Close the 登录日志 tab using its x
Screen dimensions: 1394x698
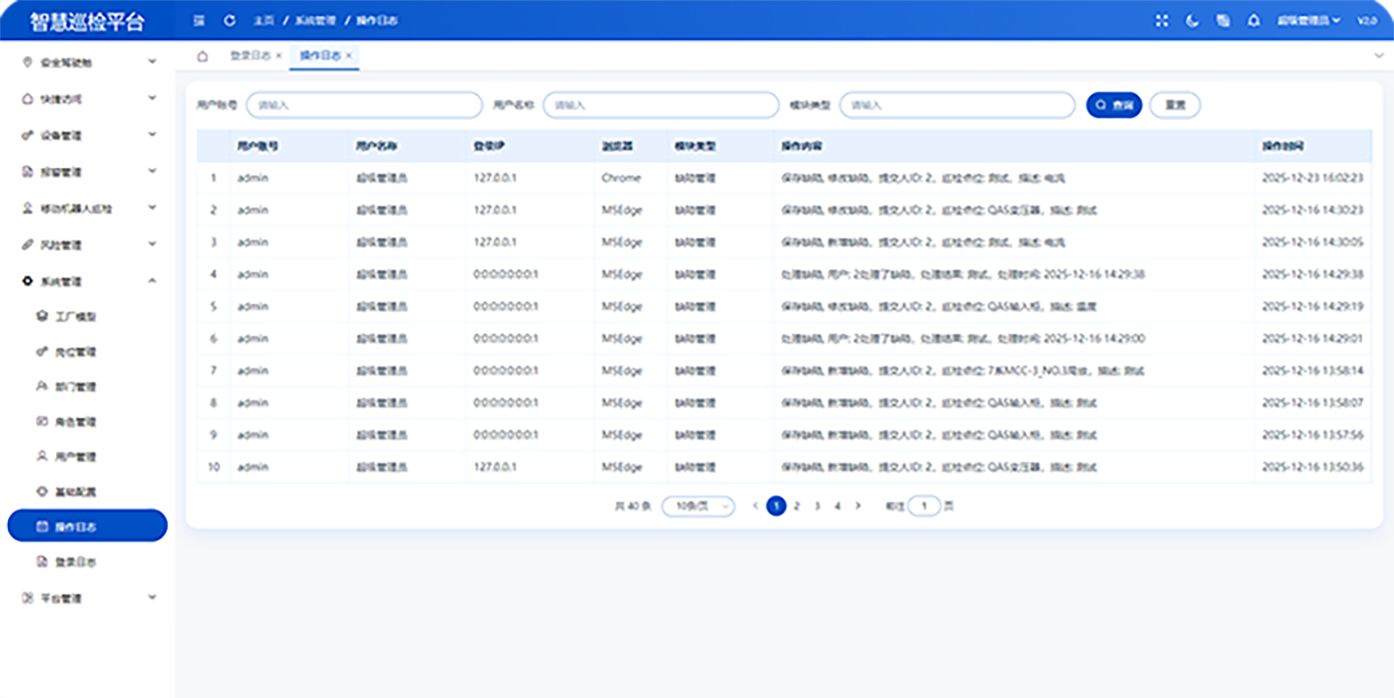[279, 56]
